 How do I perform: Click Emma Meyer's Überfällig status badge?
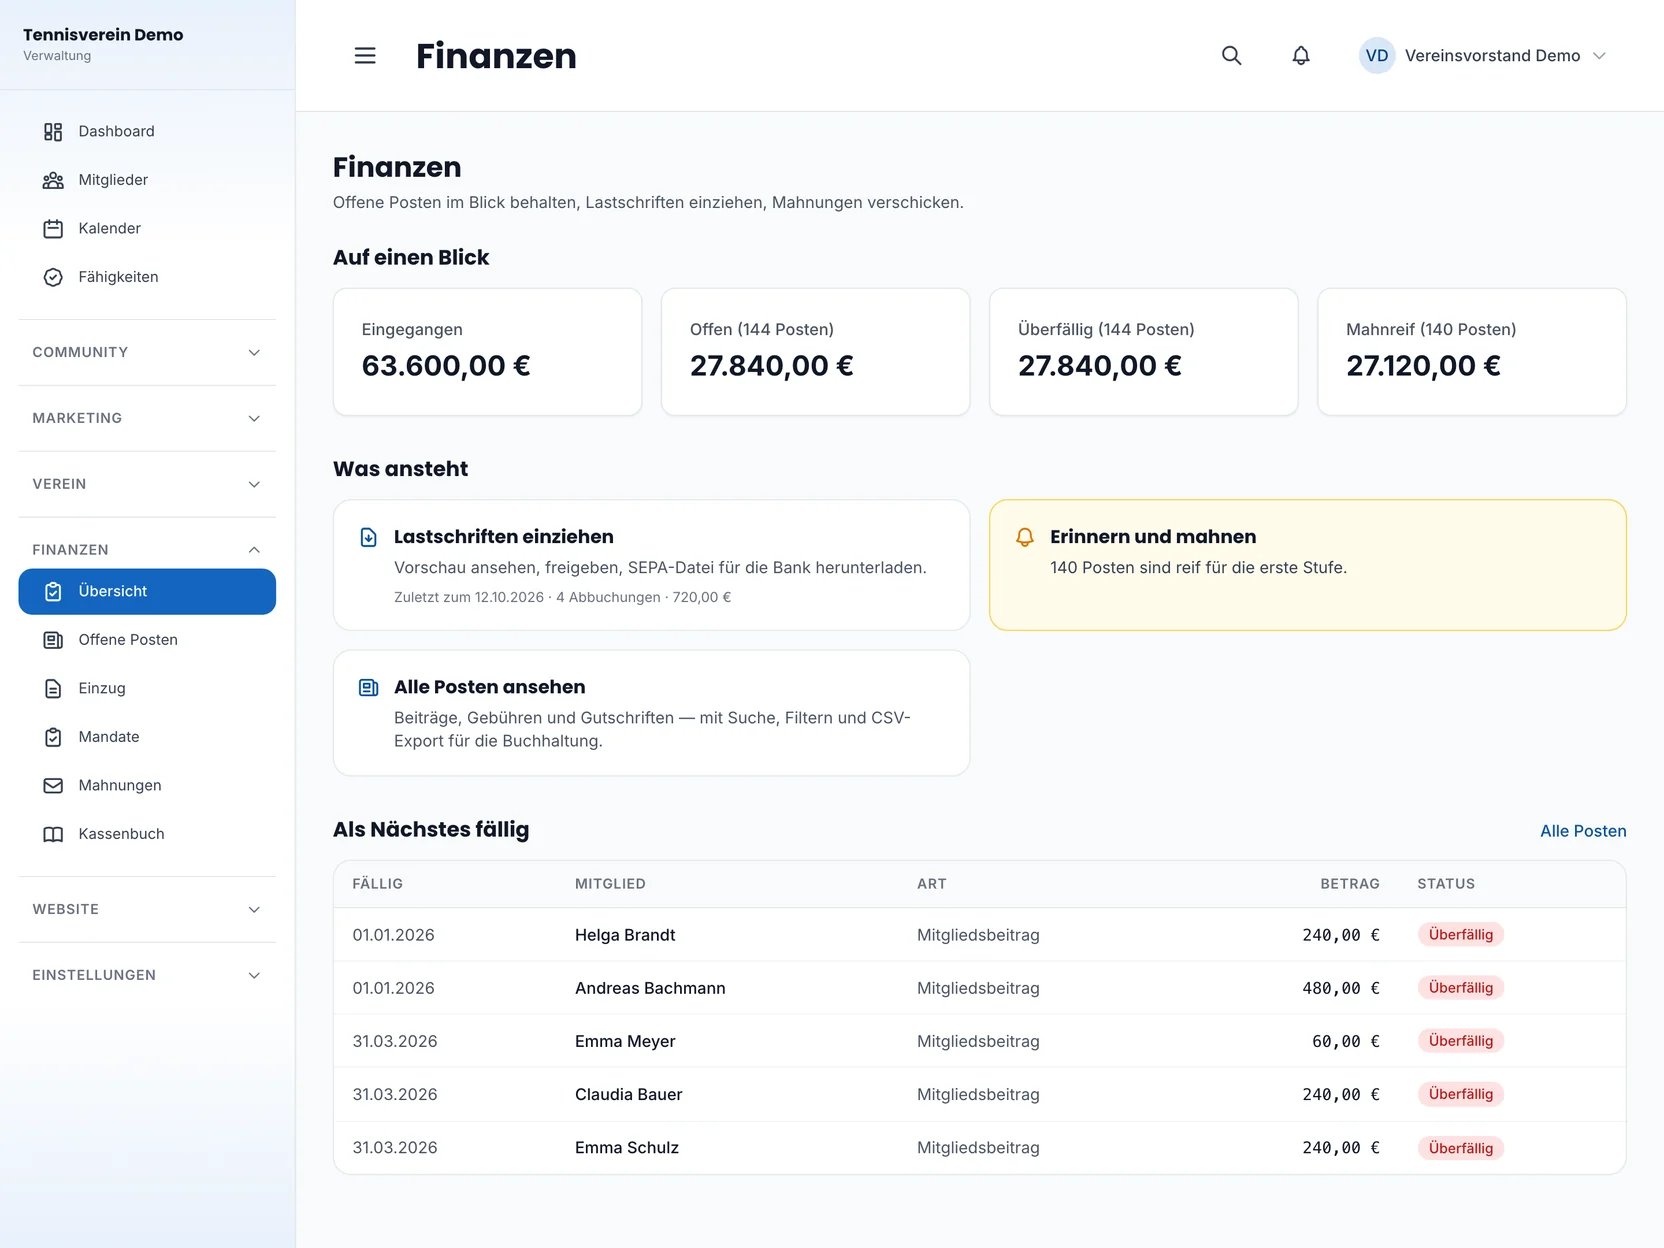point(1460,1041)
